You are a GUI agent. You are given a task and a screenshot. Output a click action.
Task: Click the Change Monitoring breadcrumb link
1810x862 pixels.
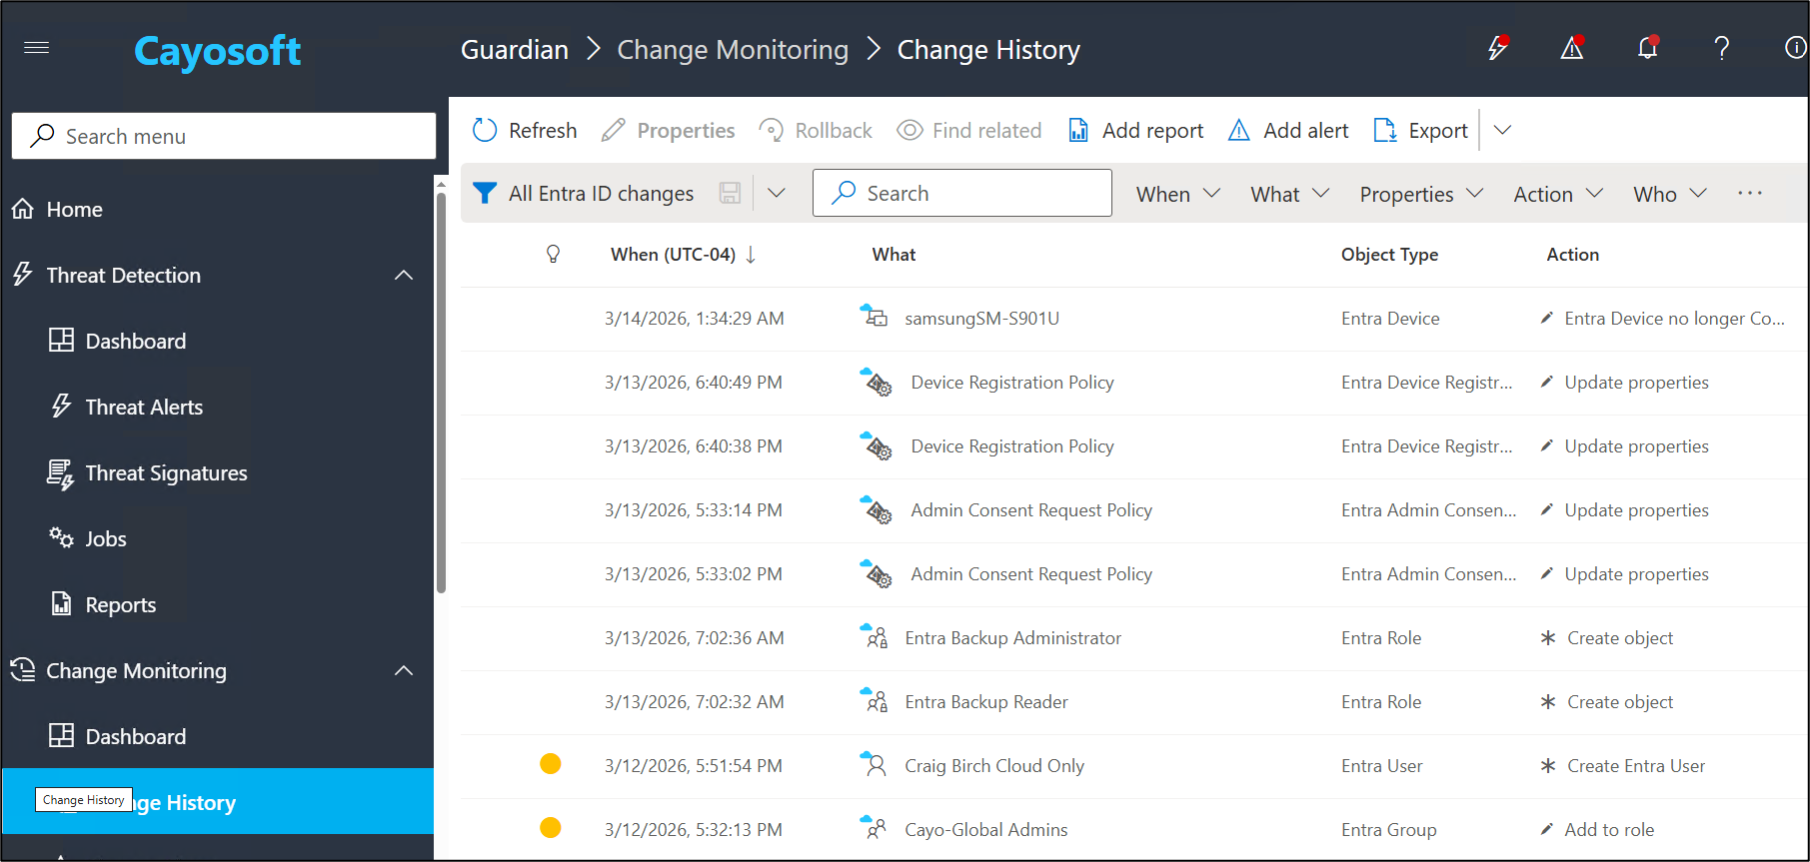tap(732, 50)
